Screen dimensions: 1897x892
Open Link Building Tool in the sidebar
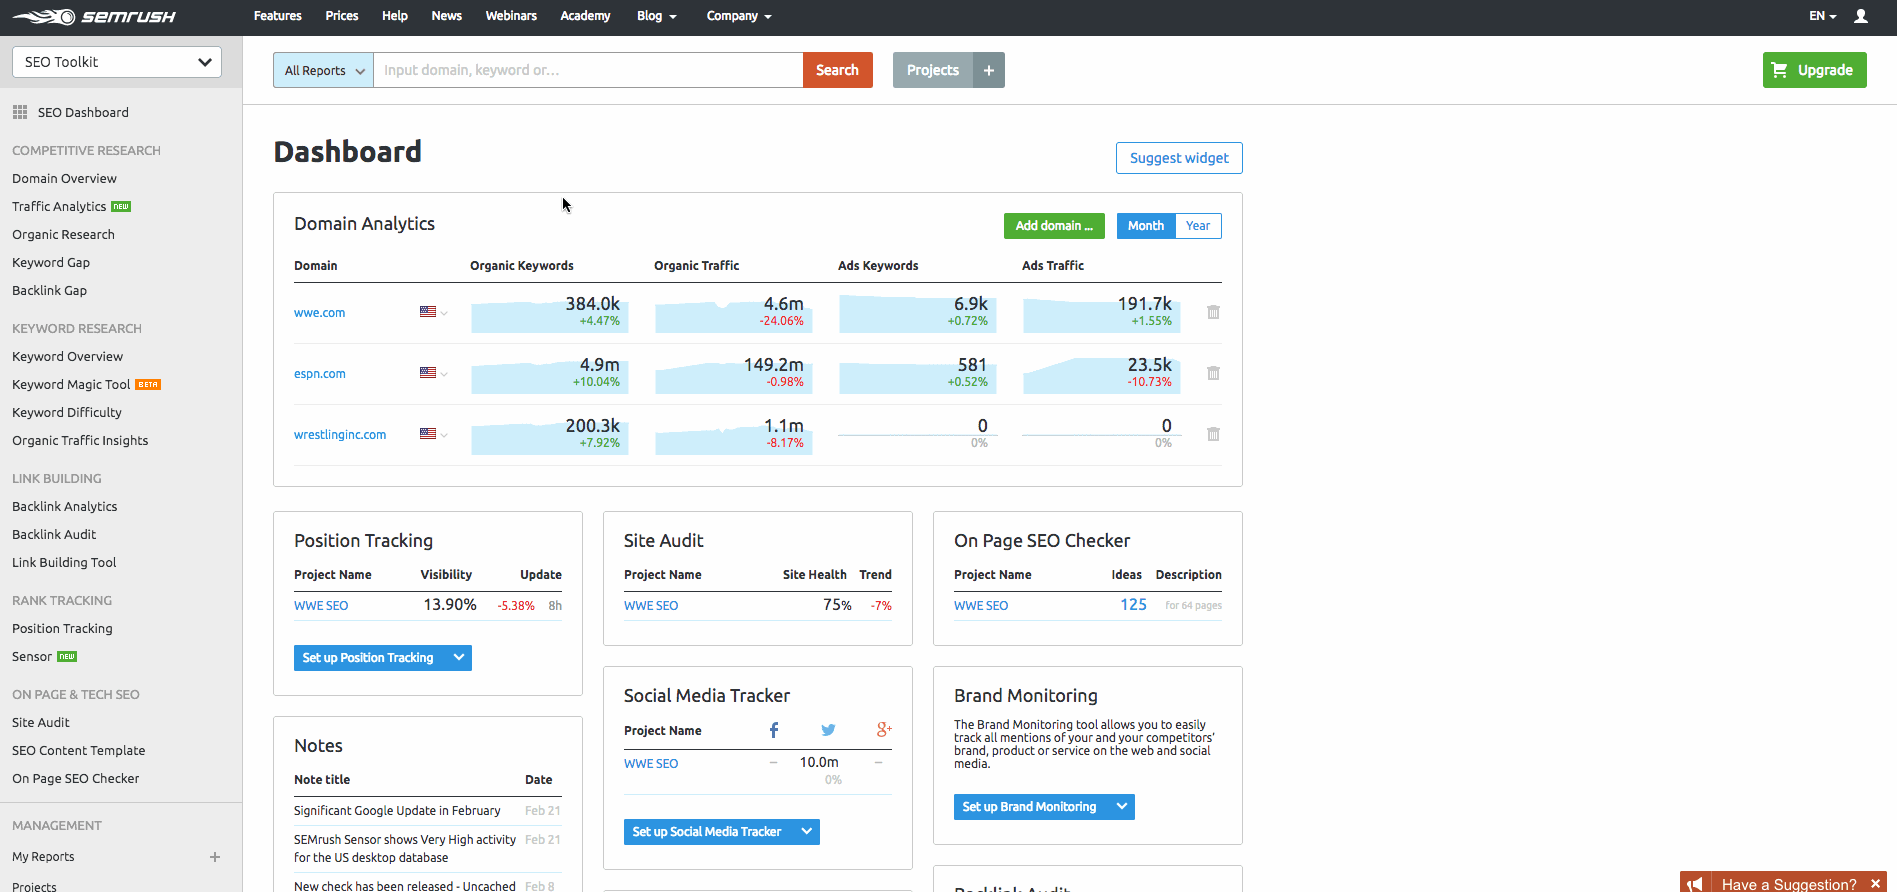[64, 563]
